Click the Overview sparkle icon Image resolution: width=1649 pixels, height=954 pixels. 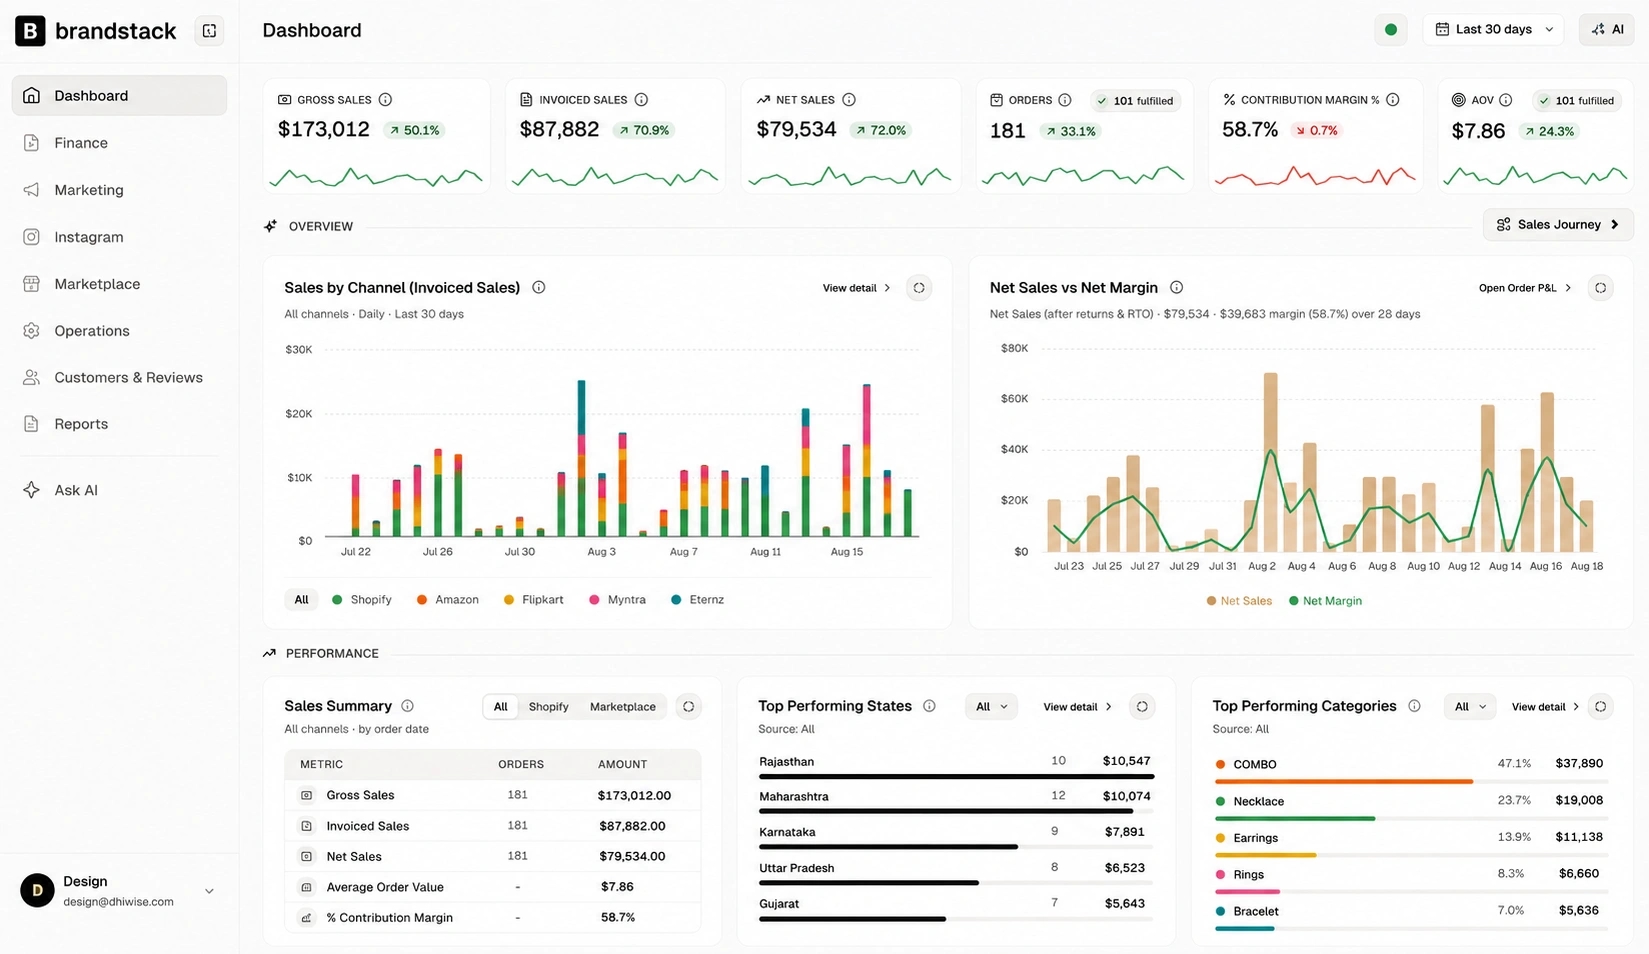pyautogui.click(x=270, y=226)
